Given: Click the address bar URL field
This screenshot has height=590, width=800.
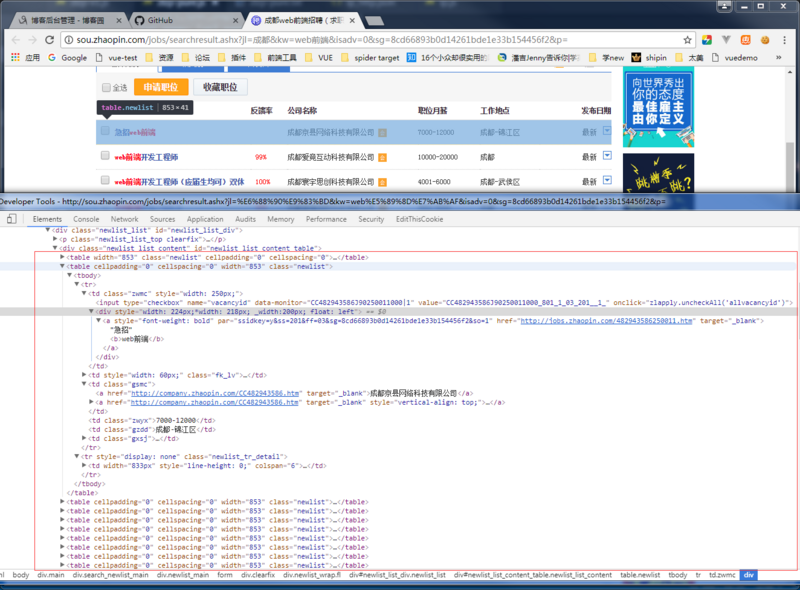Looking at the screenshot, I should [378, 40].
